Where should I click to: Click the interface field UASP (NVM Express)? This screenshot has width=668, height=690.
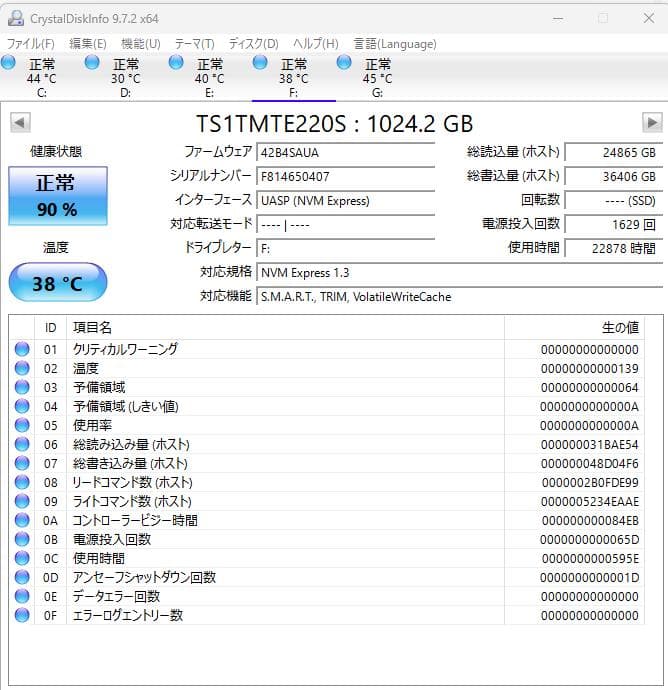point(345,200)
